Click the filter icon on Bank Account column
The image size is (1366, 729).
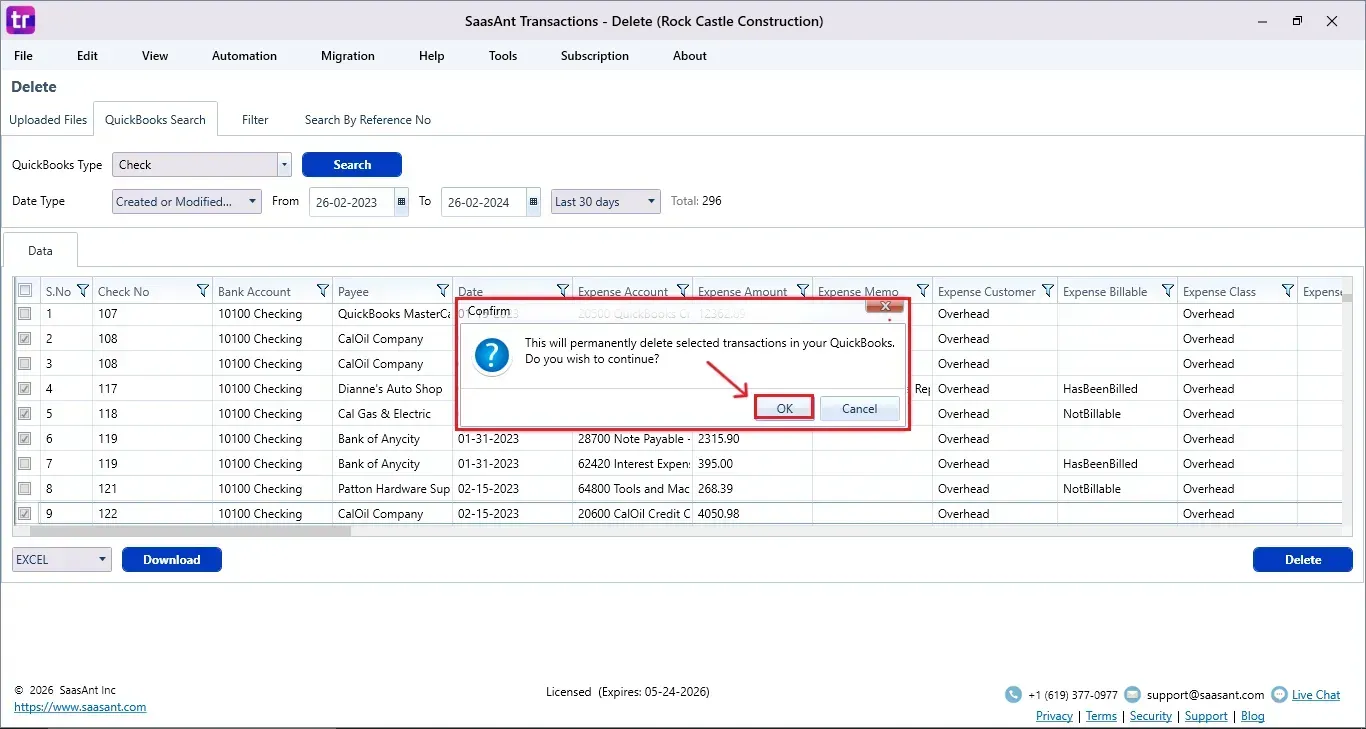(323, 291)
